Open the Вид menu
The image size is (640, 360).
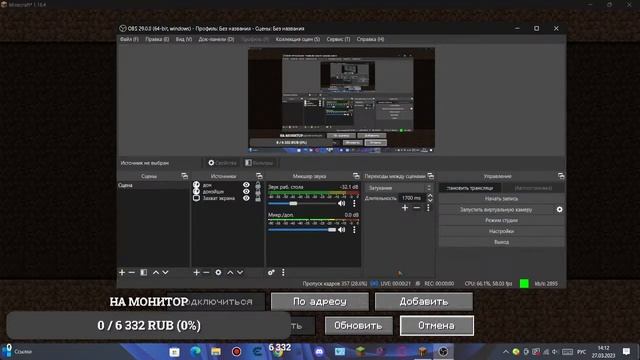point(184,39)
